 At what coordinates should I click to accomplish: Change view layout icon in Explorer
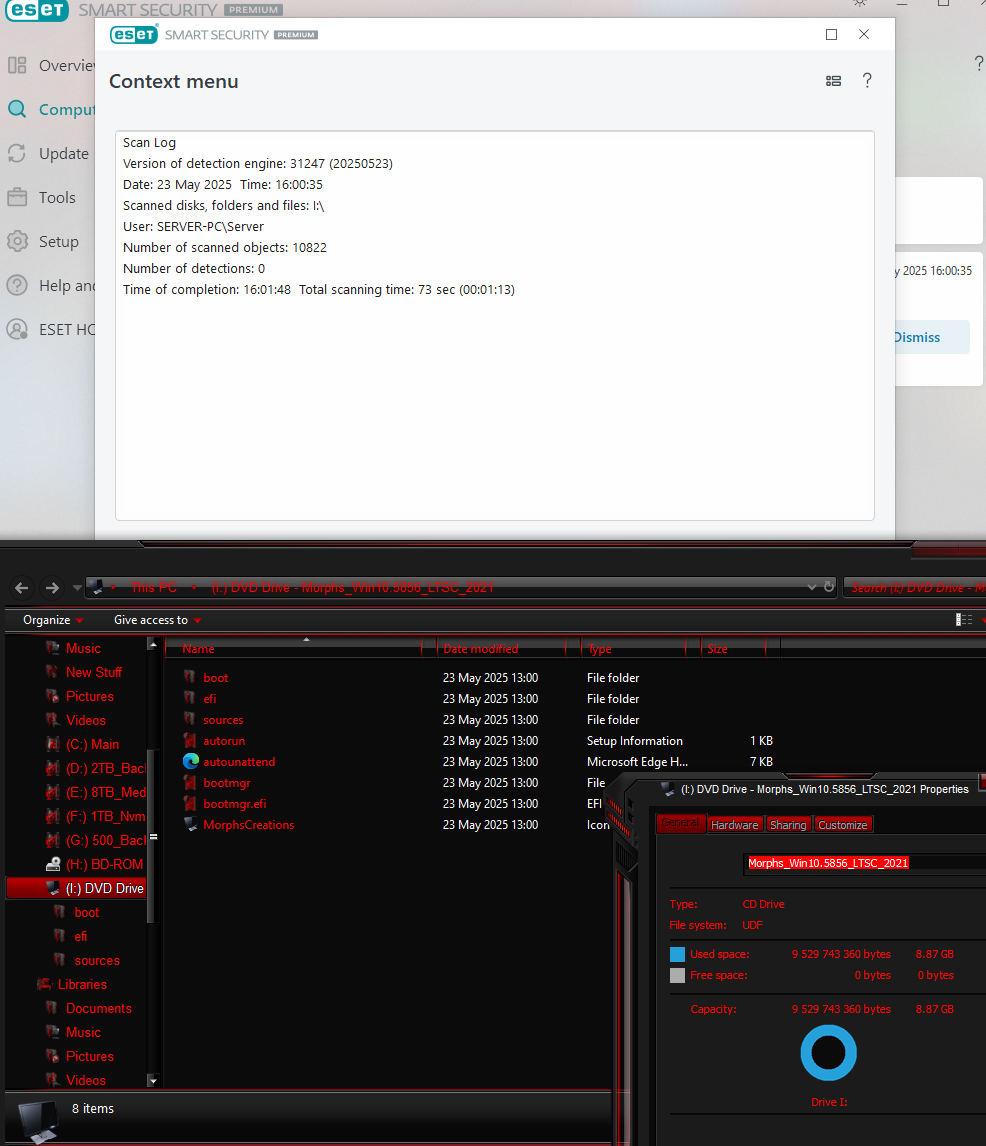(x=964, y=620)
